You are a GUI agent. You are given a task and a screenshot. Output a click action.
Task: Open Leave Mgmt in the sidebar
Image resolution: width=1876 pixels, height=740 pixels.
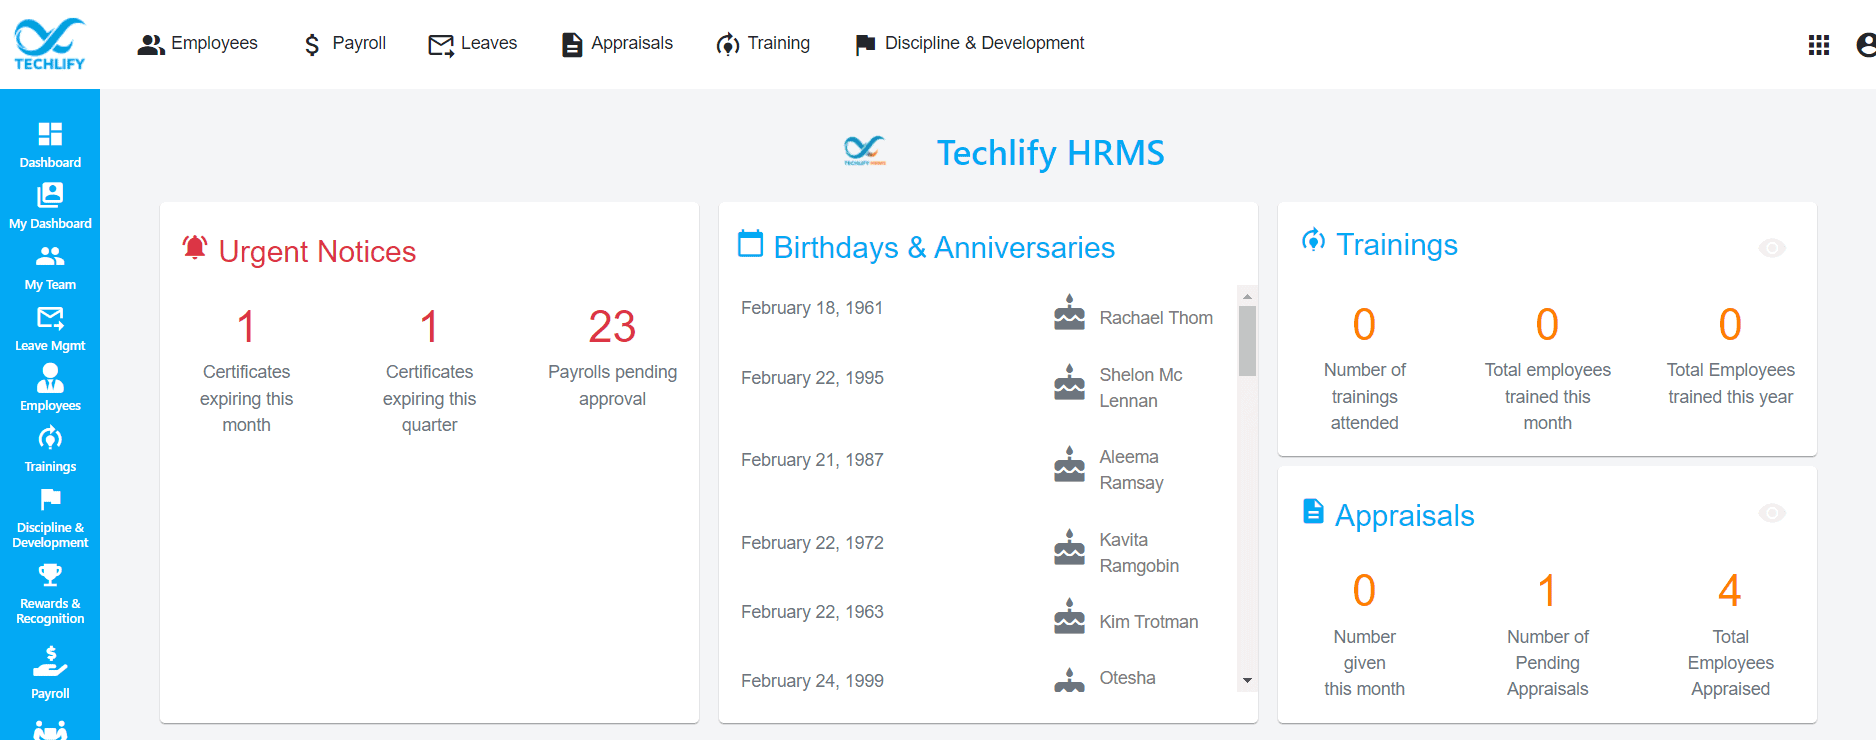[x=50, y=329]
